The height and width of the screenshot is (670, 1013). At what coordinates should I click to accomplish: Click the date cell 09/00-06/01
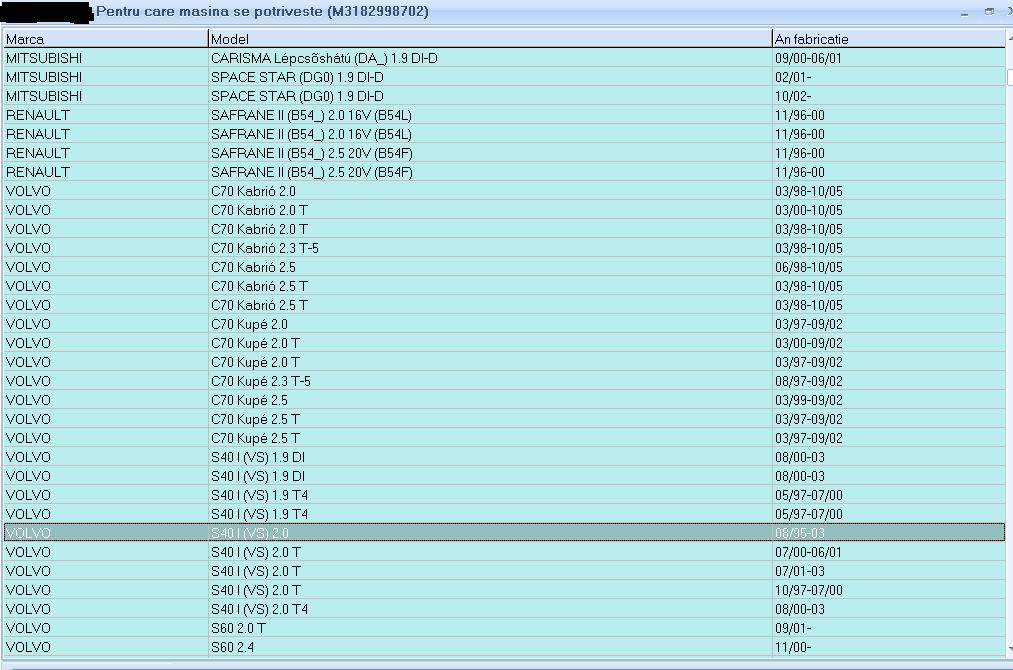[x=889, y=58]
